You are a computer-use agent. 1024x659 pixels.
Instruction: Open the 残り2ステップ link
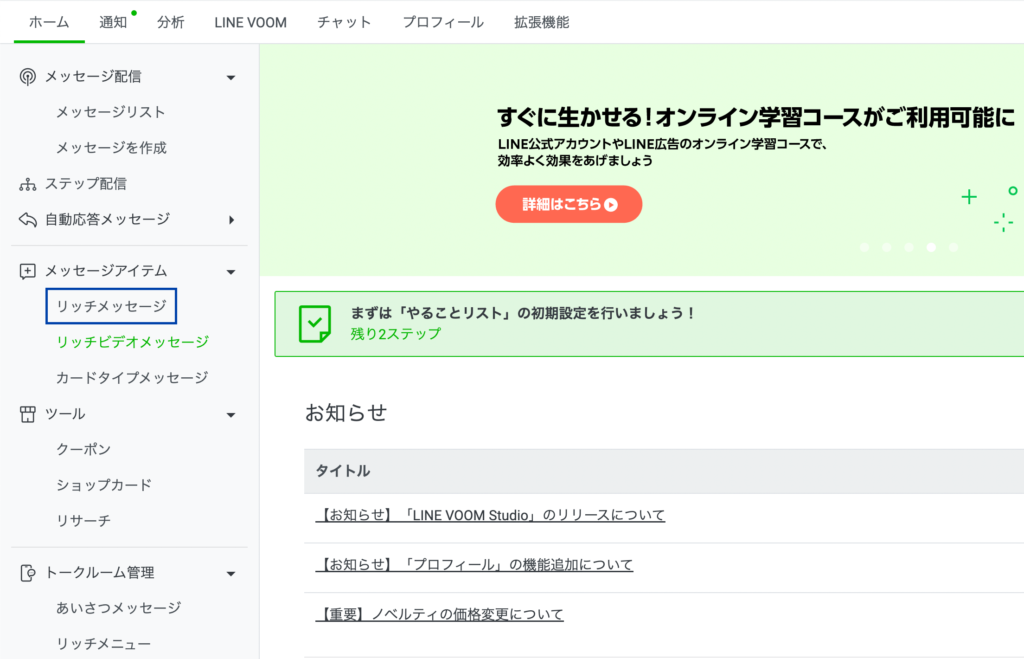pyautogui.click(x=395, y=334)
